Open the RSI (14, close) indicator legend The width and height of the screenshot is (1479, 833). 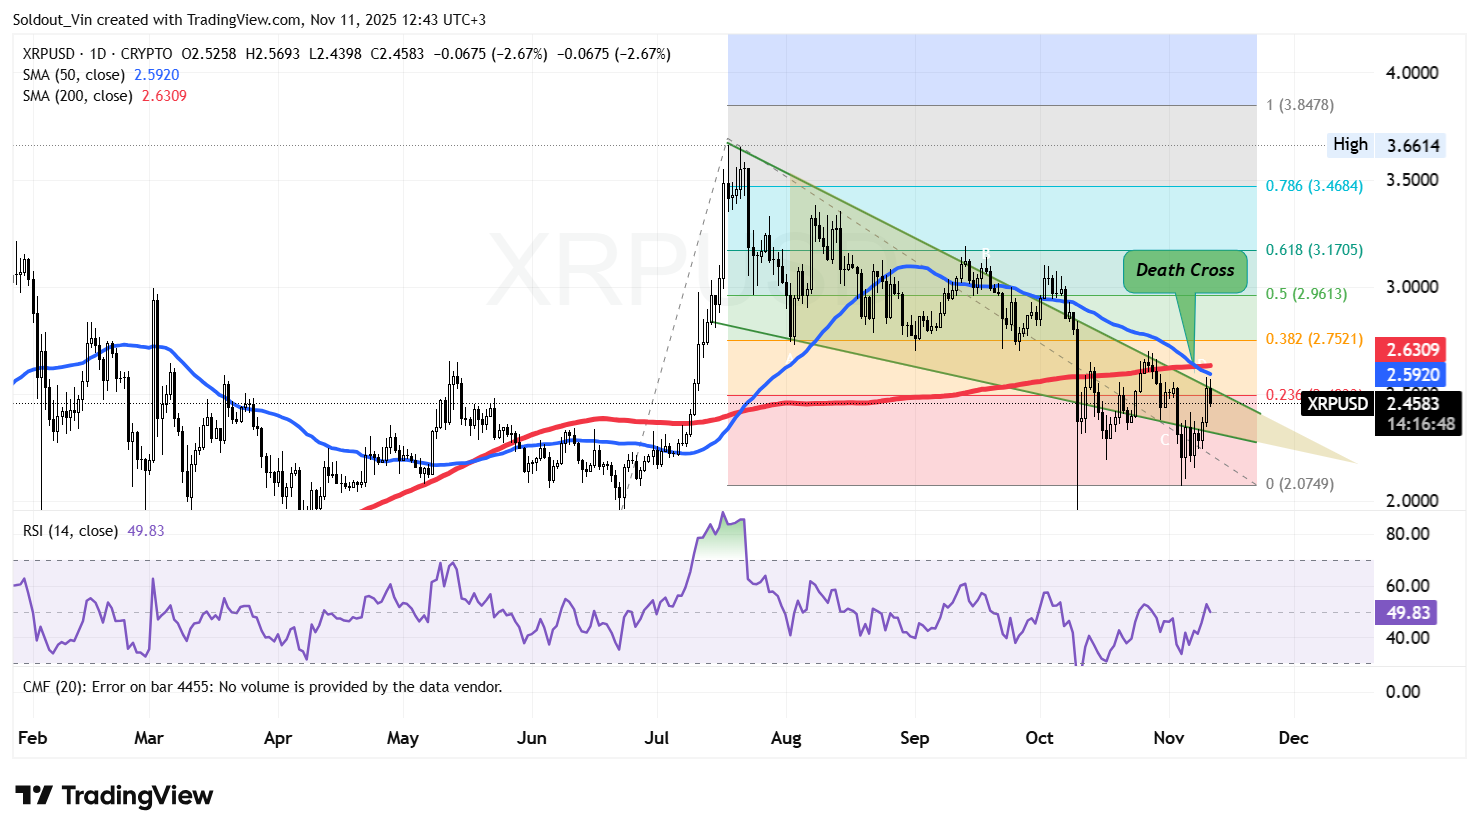click(x=70, y=531)
